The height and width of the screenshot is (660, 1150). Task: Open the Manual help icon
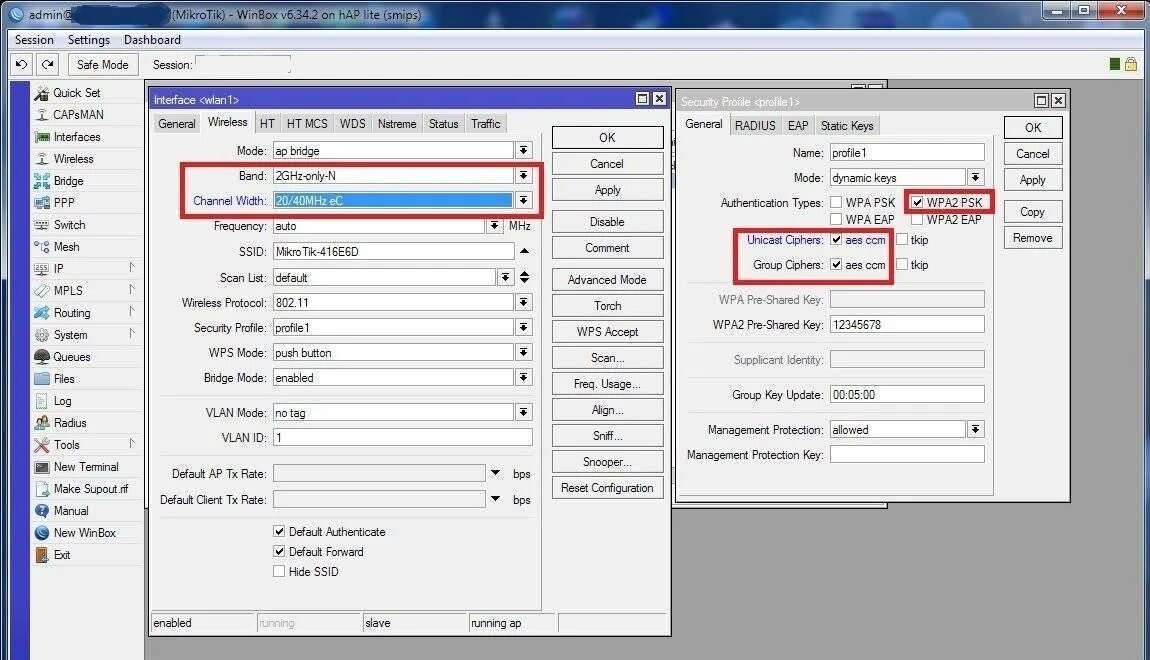(42, 511)
